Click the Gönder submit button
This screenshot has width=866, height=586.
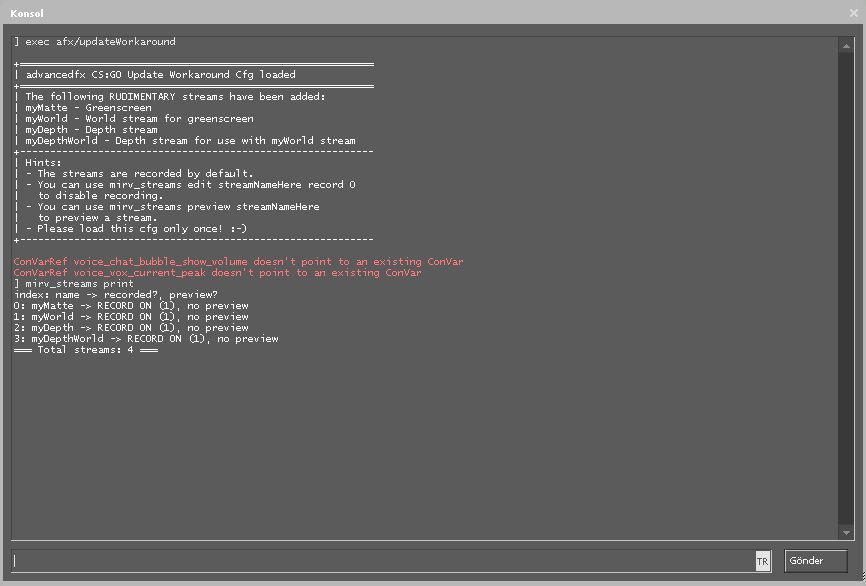click(816, 561)
